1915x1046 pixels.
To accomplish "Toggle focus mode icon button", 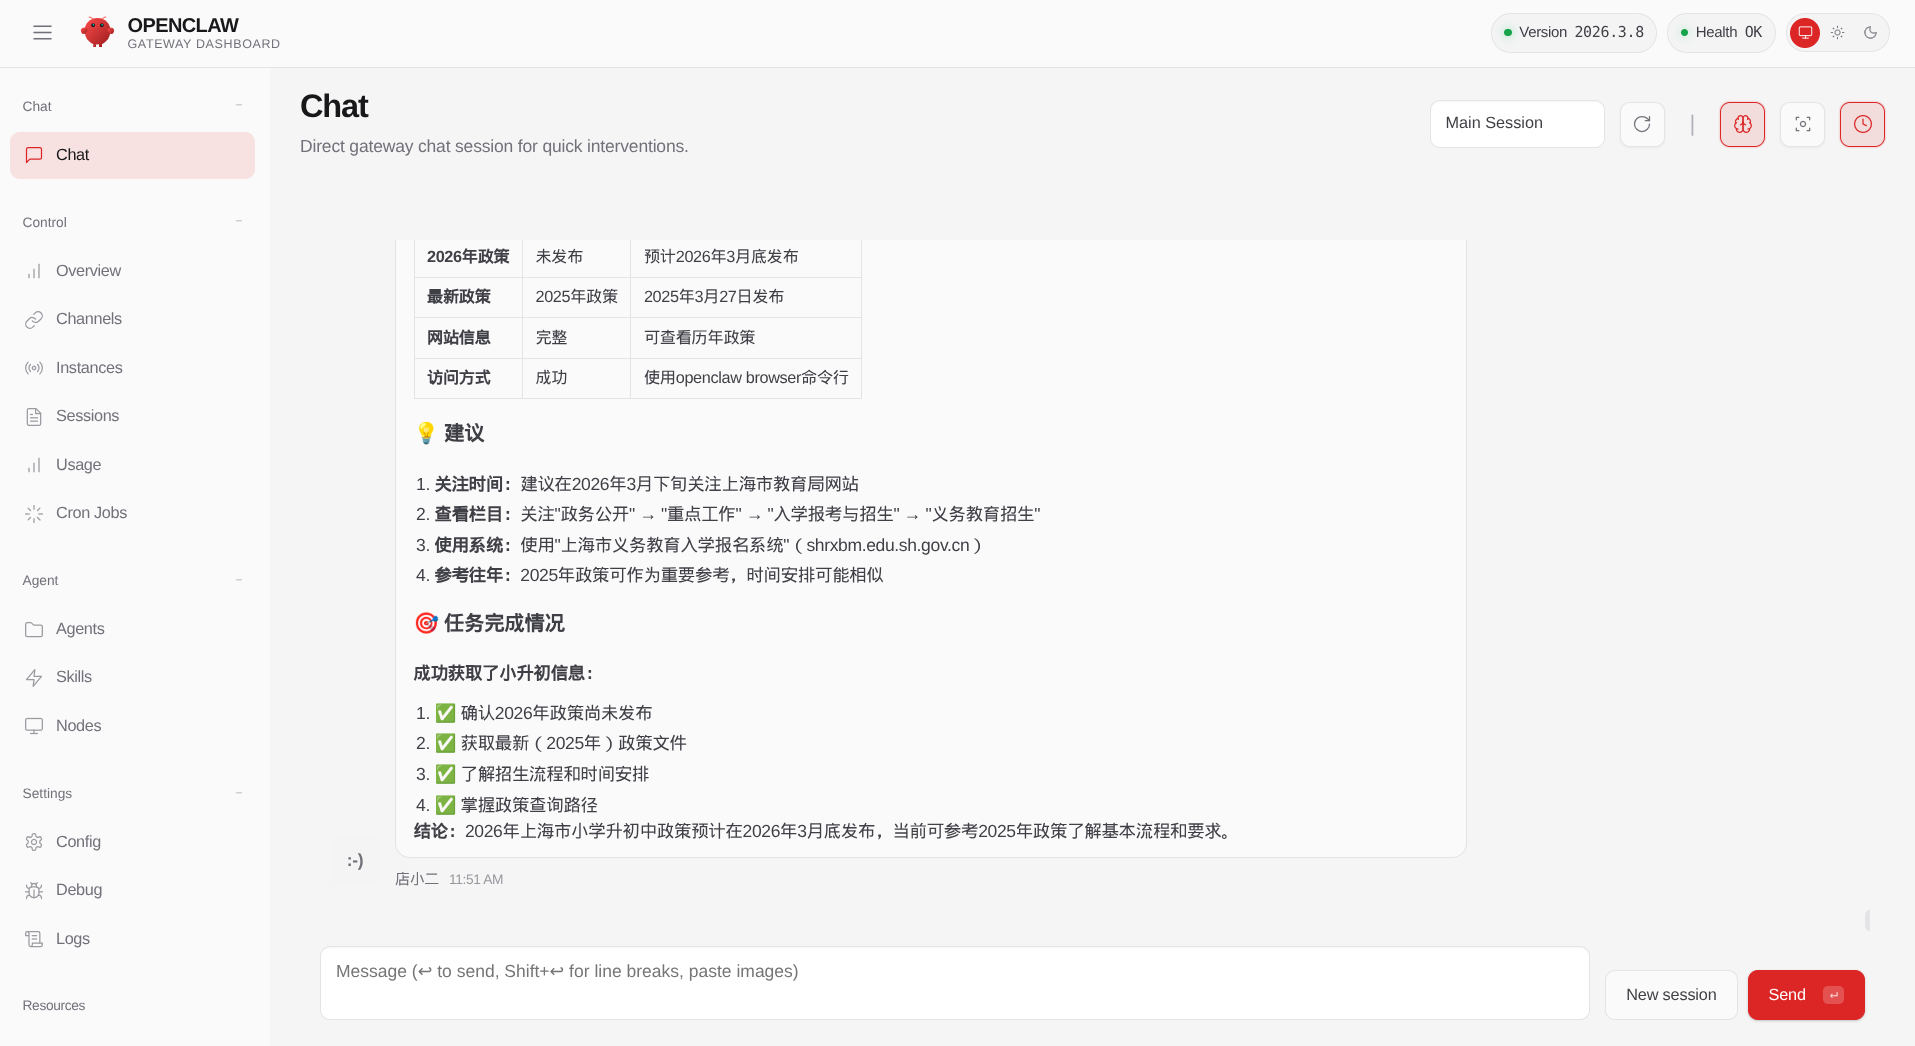I will (x=1802, y=124).
